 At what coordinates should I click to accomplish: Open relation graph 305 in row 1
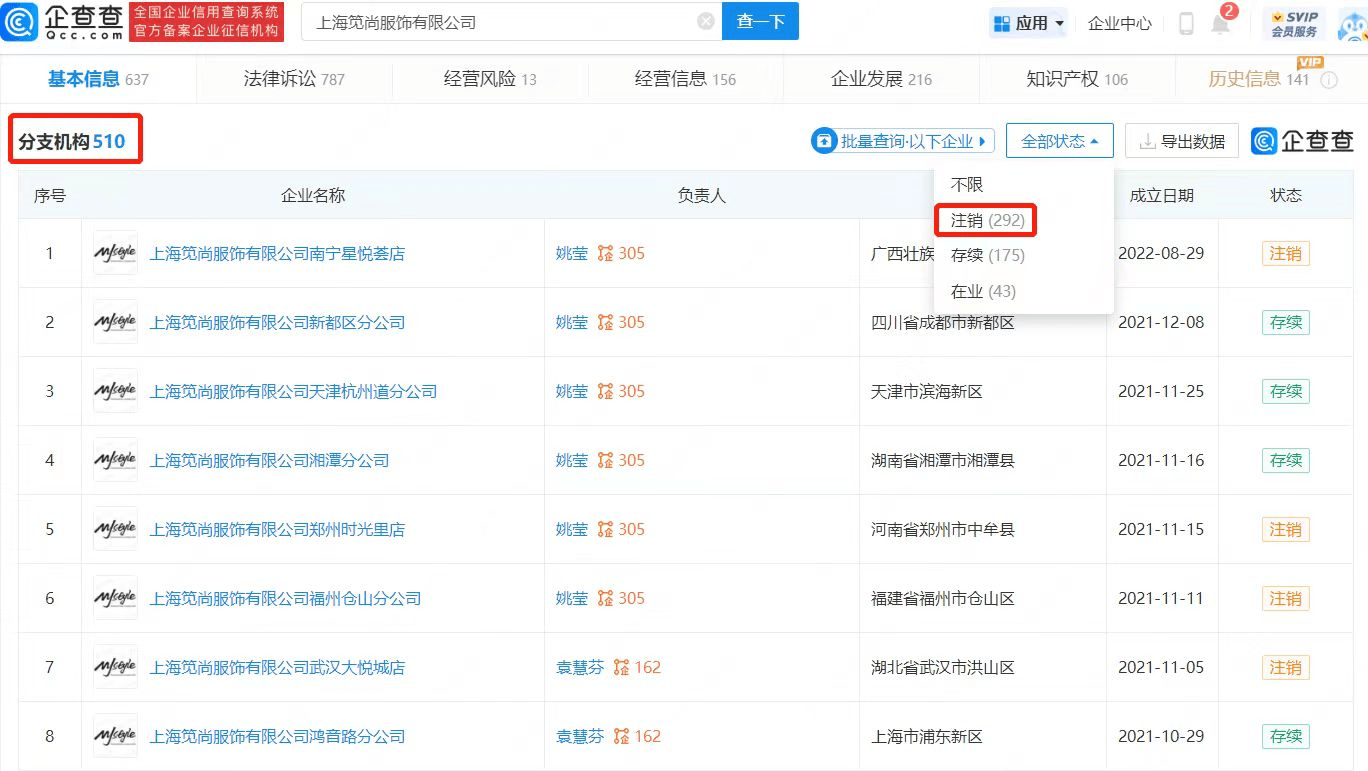tap(621, 254)
